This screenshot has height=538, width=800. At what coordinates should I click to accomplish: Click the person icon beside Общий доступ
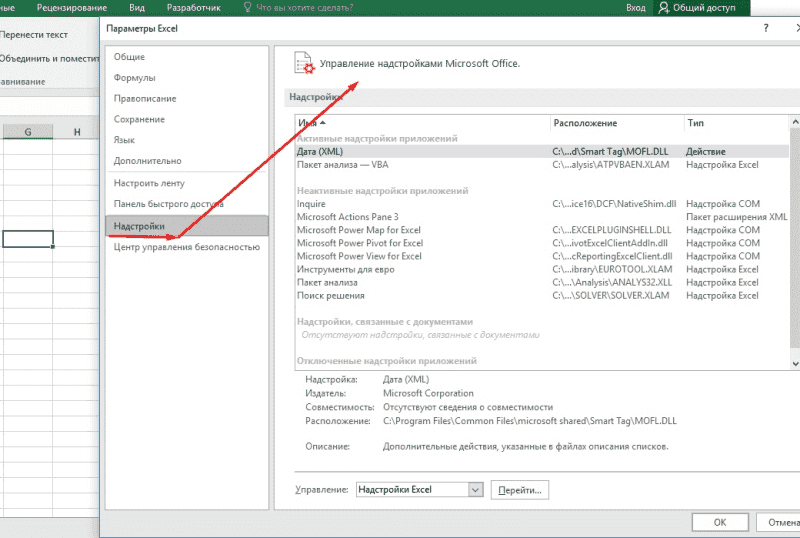pyautogui.click(x=663, y=8)
